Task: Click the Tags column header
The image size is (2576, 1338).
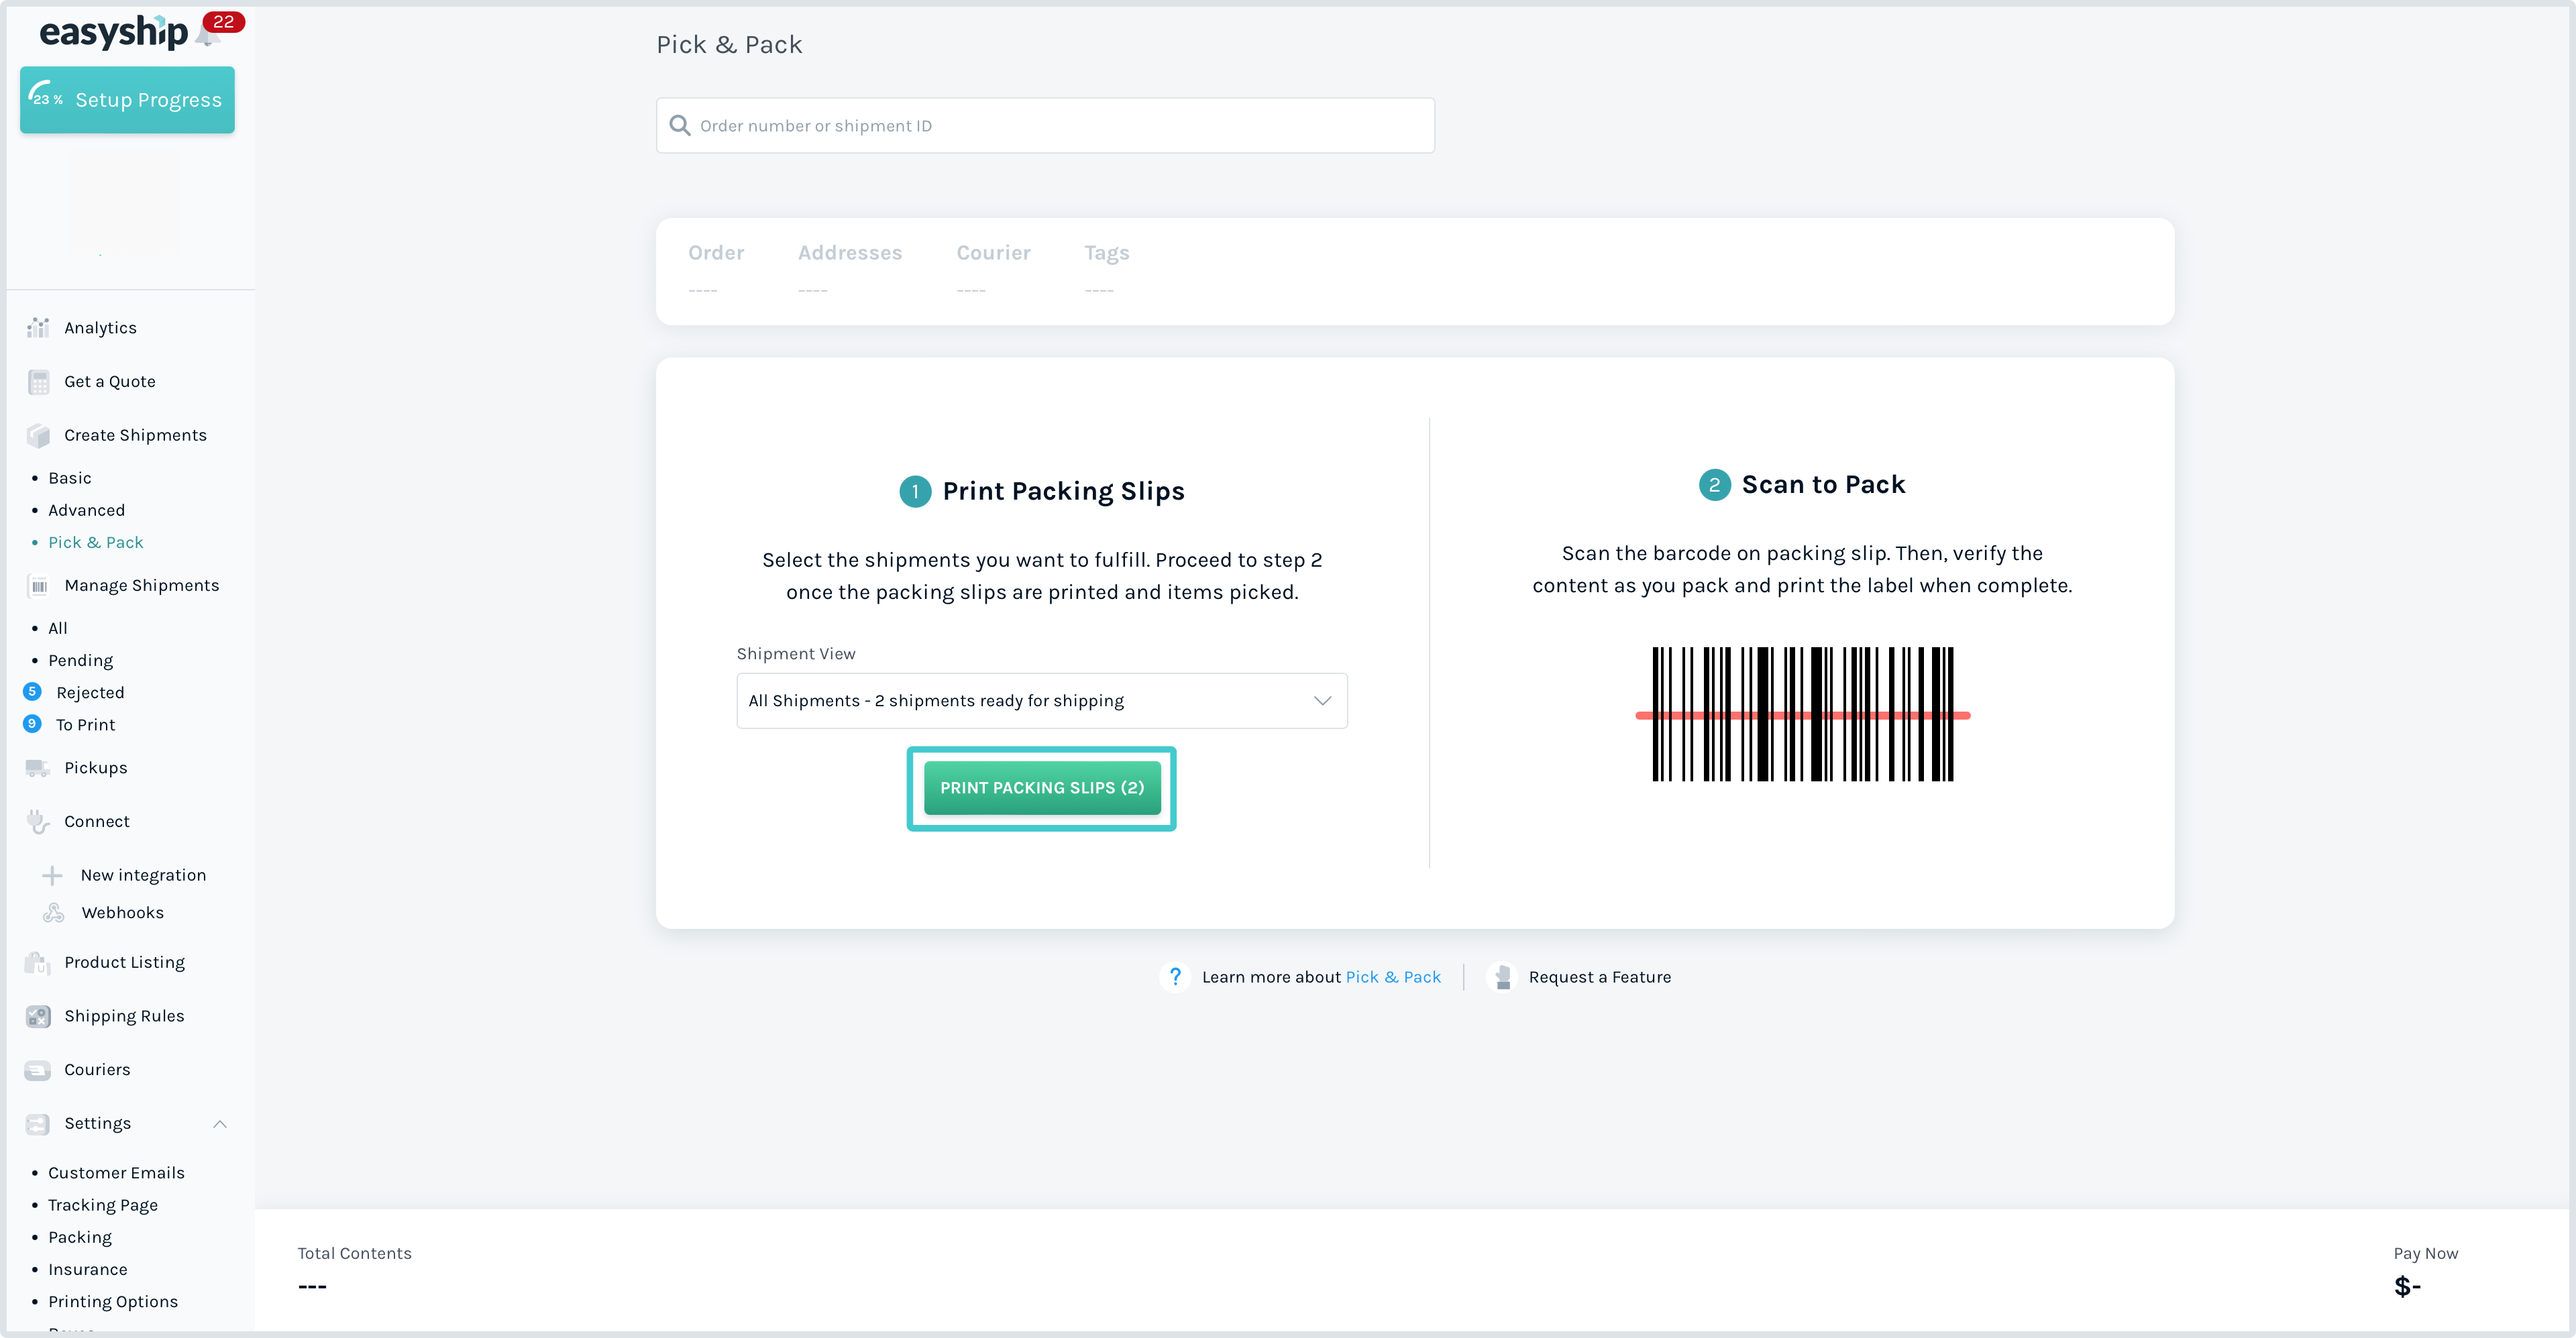Action: pos(1107,253)
